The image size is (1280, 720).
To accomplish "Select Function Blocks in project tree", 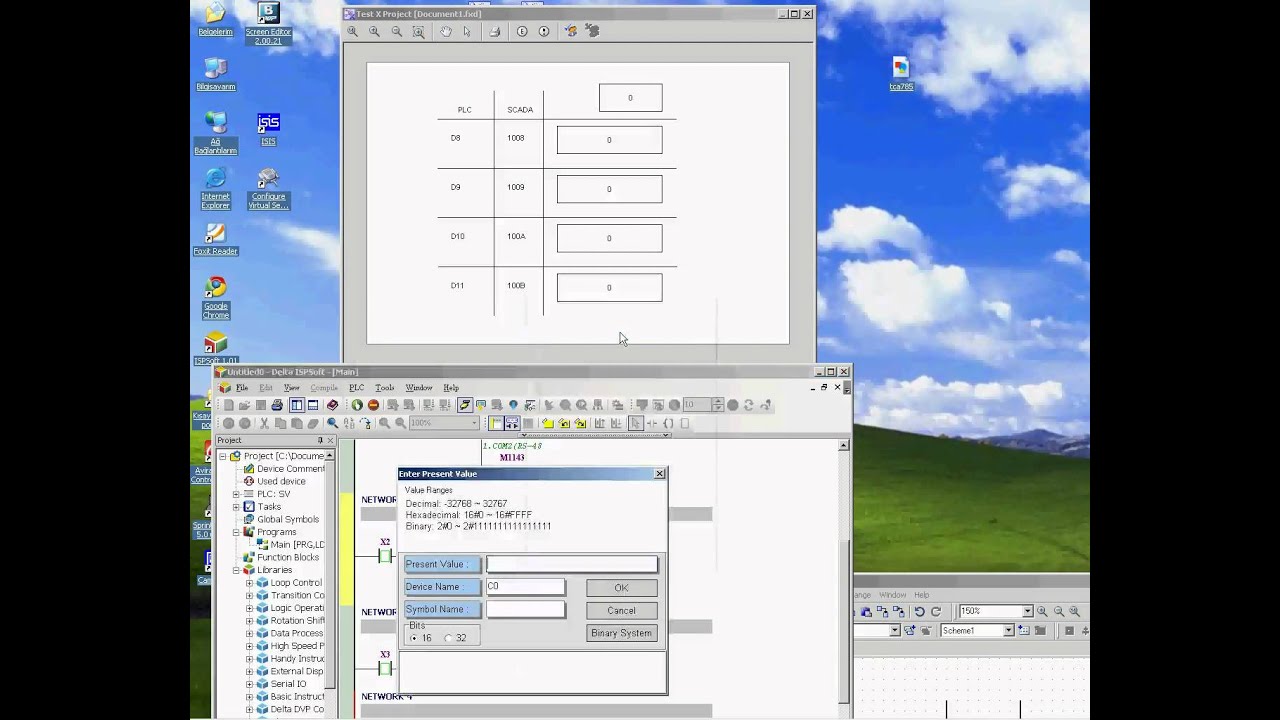I will [288, 557].
